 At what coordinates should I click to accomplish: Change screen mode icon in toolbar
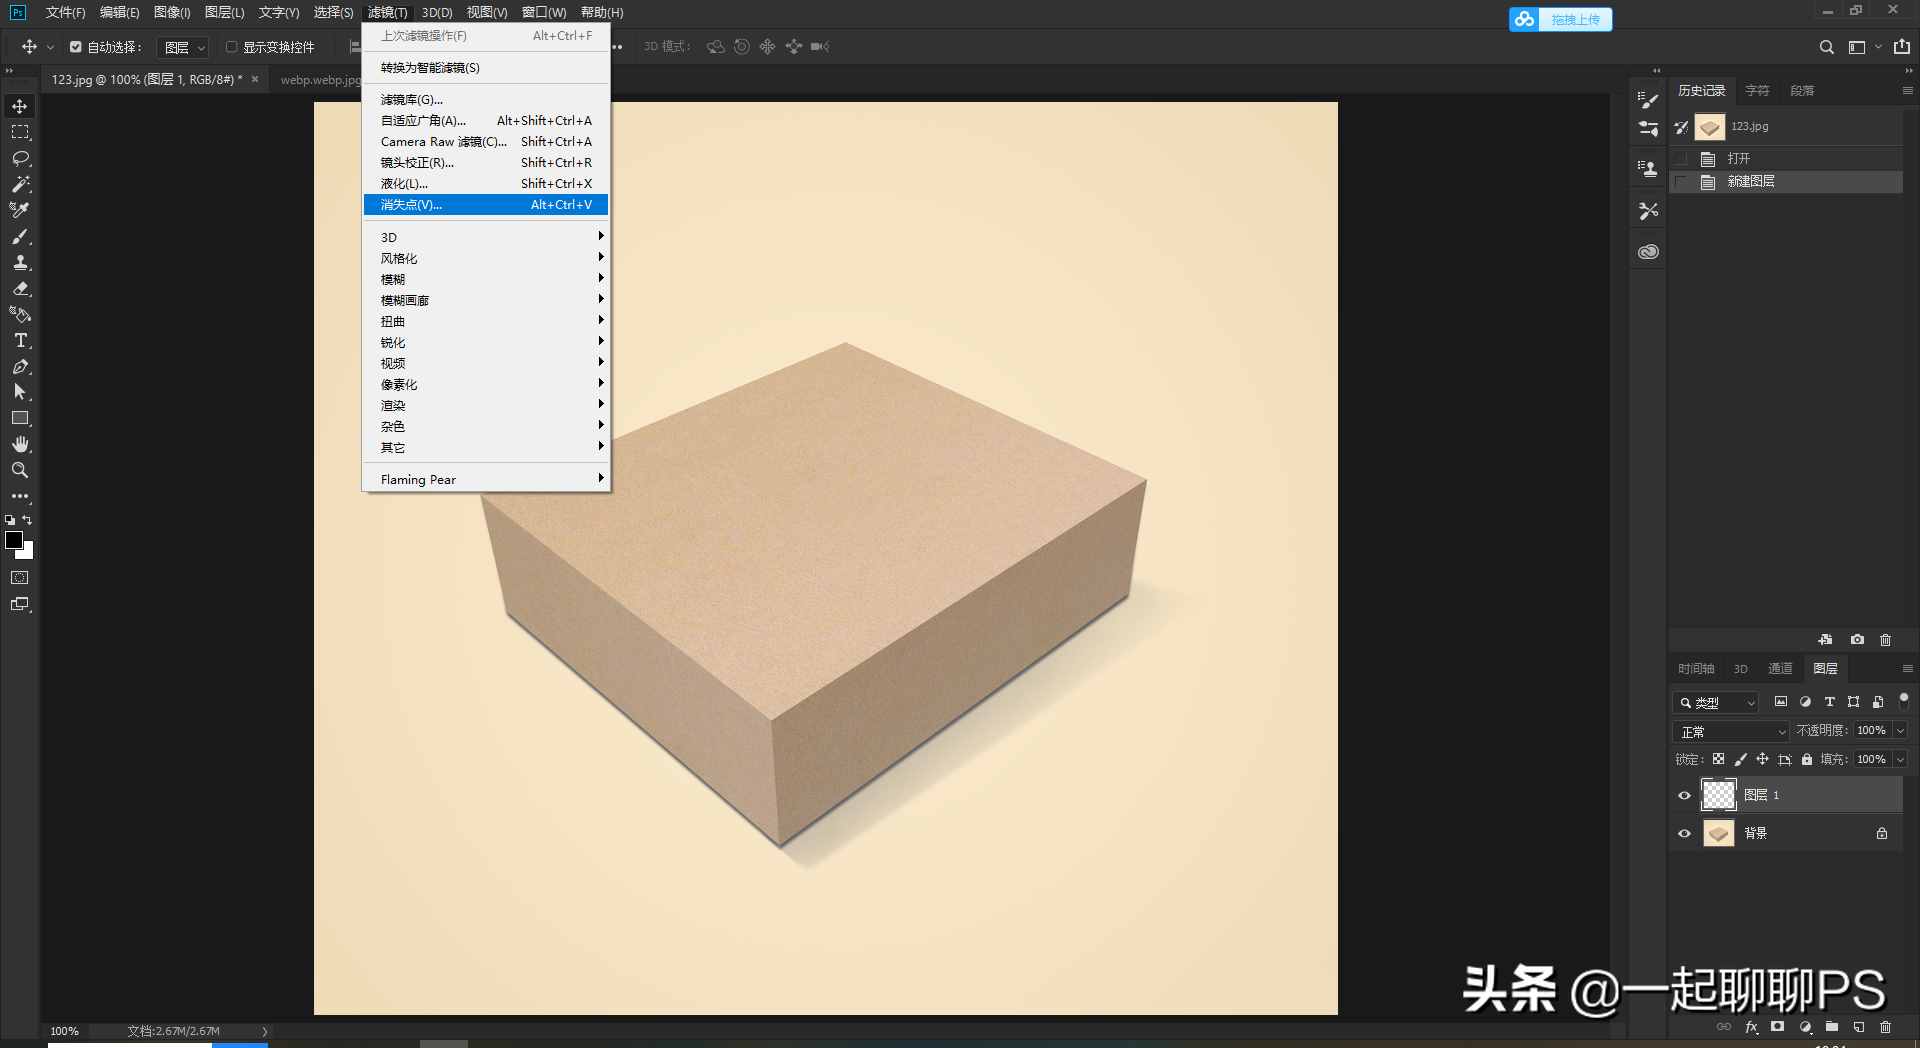pos(20,604)
